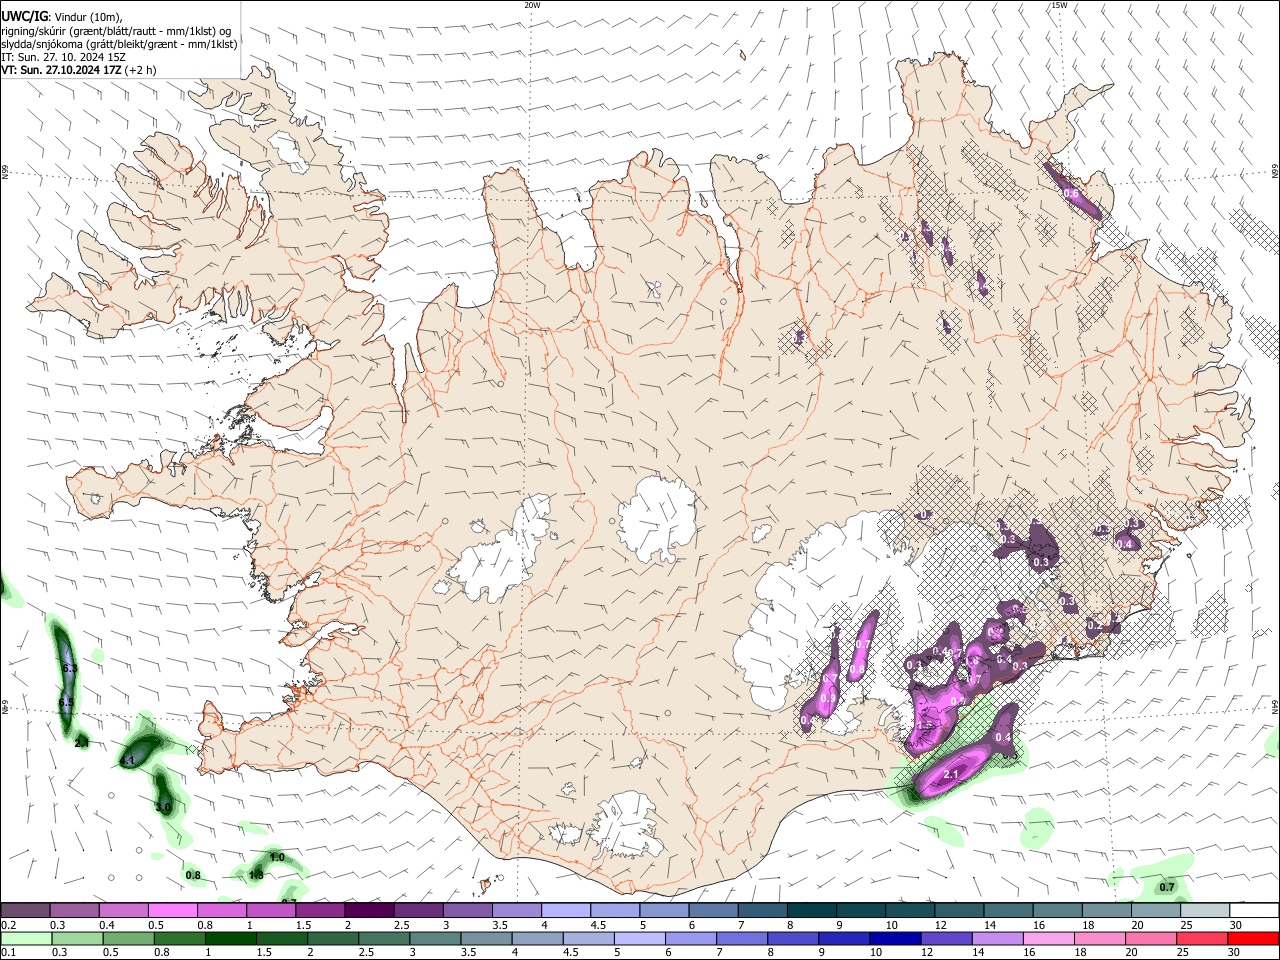The image size is (1280, 960).
Task: Click the '6.3' rain value on the western green band
Action: point(69,668)
